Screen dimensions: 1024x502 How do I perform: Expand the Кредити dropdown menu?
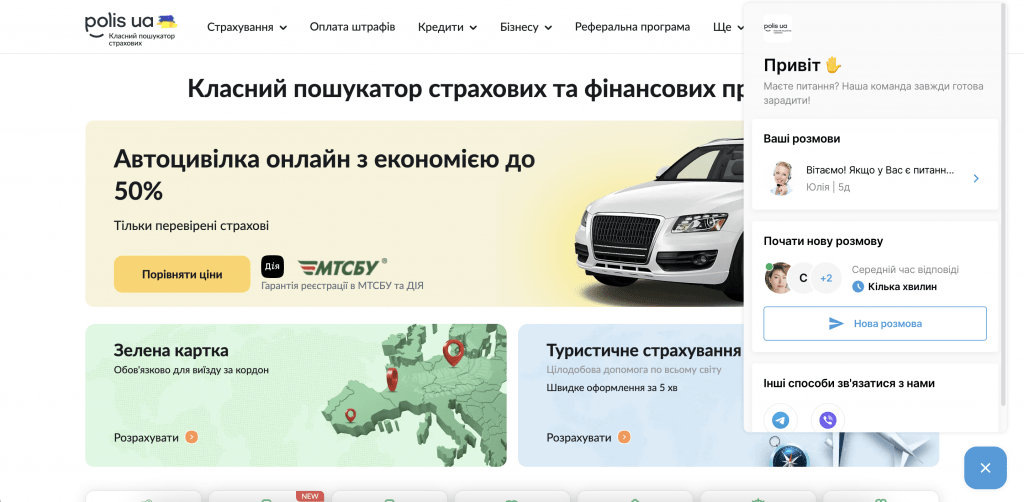(x=447, y=27)
